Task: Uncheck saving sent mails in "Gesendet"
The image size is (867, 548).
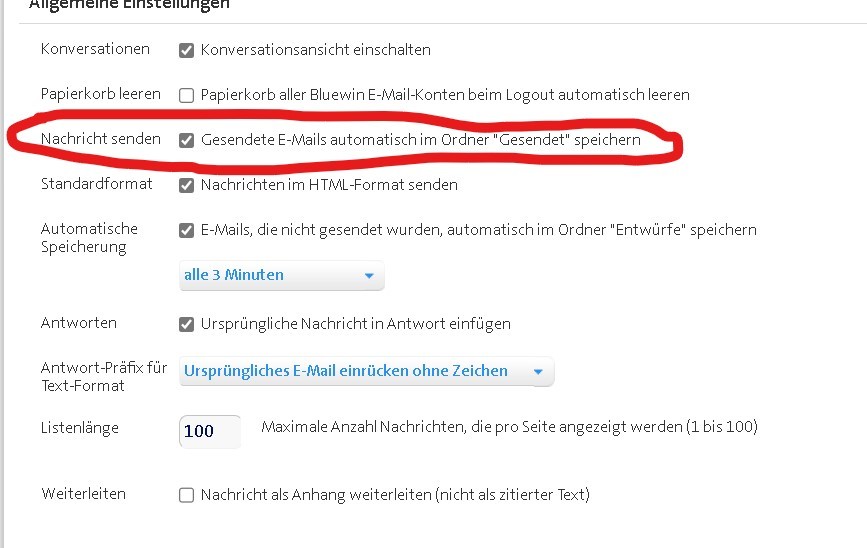Action: (186, 140)
